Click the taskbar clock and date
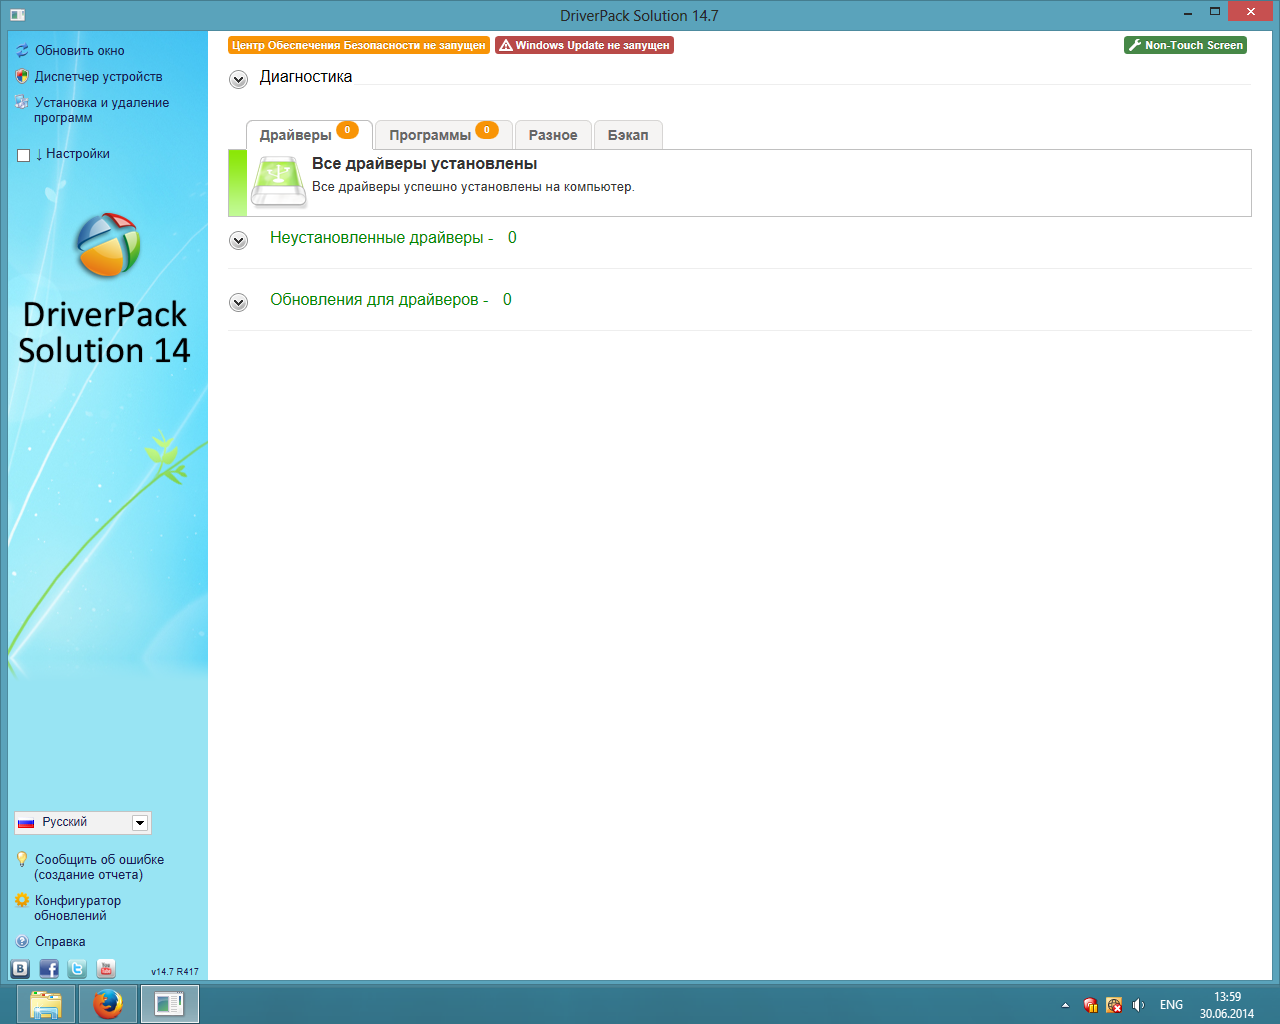1280x1024 pixels. point(1227,1005)
